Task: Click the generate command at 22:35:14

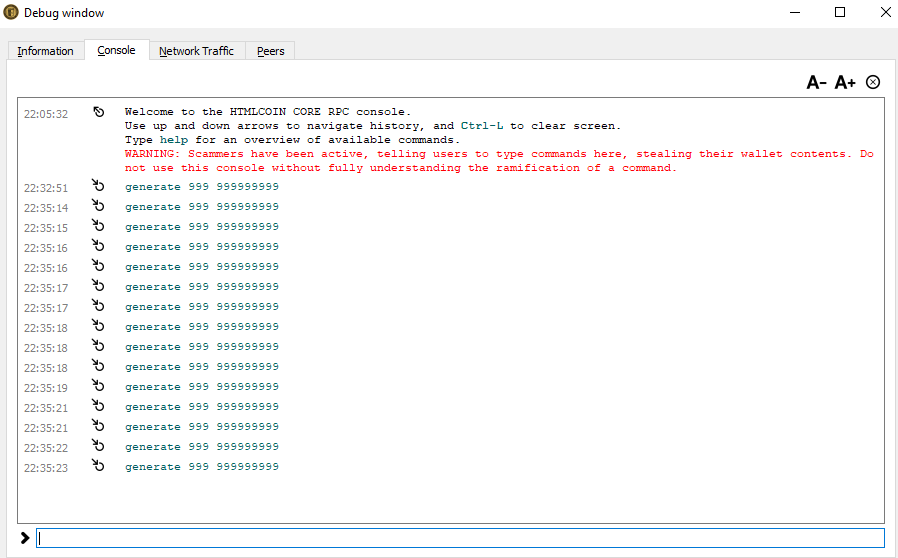Action: coord(202,207)
